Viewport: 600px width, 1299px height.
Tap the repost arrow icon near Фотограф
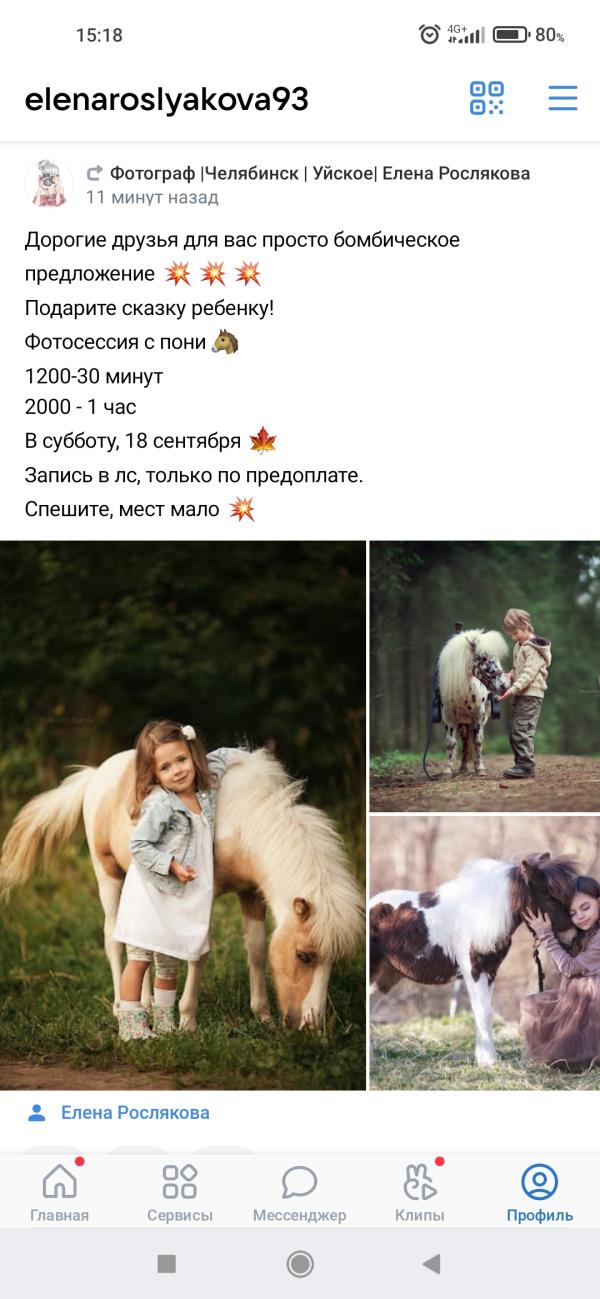[x=95, y=173]
